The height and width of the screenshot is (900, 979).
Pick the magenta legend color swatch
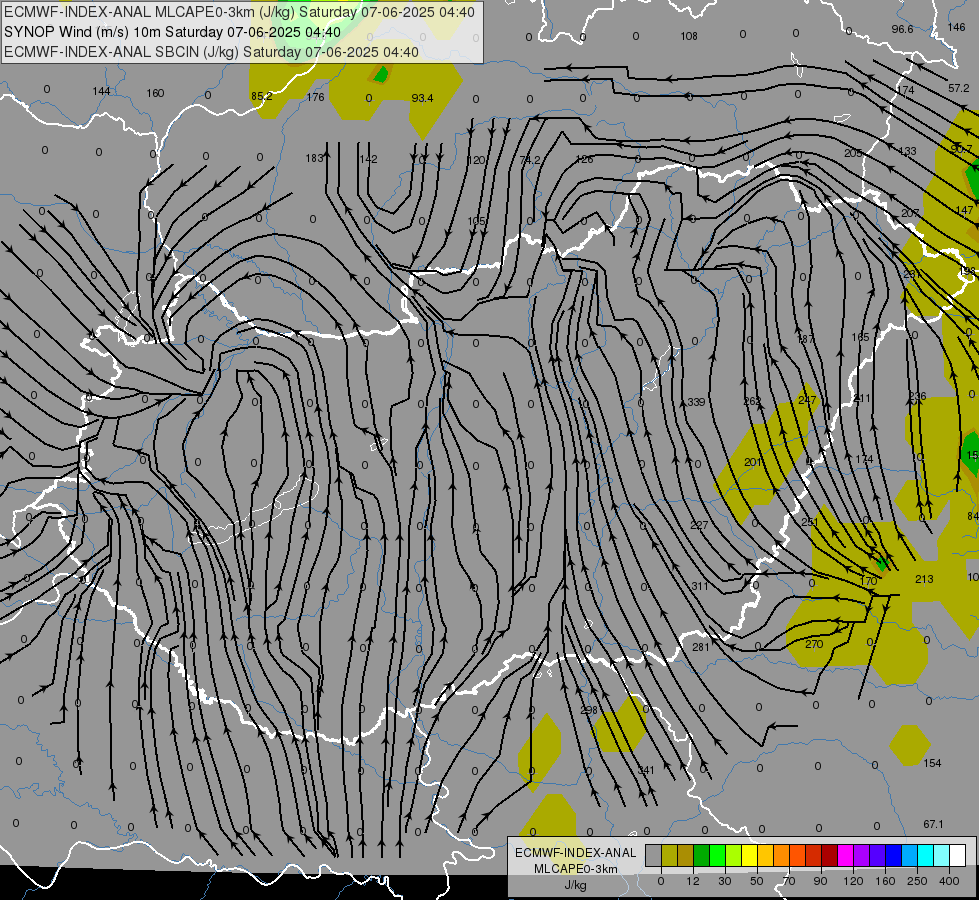click(845, 855)
